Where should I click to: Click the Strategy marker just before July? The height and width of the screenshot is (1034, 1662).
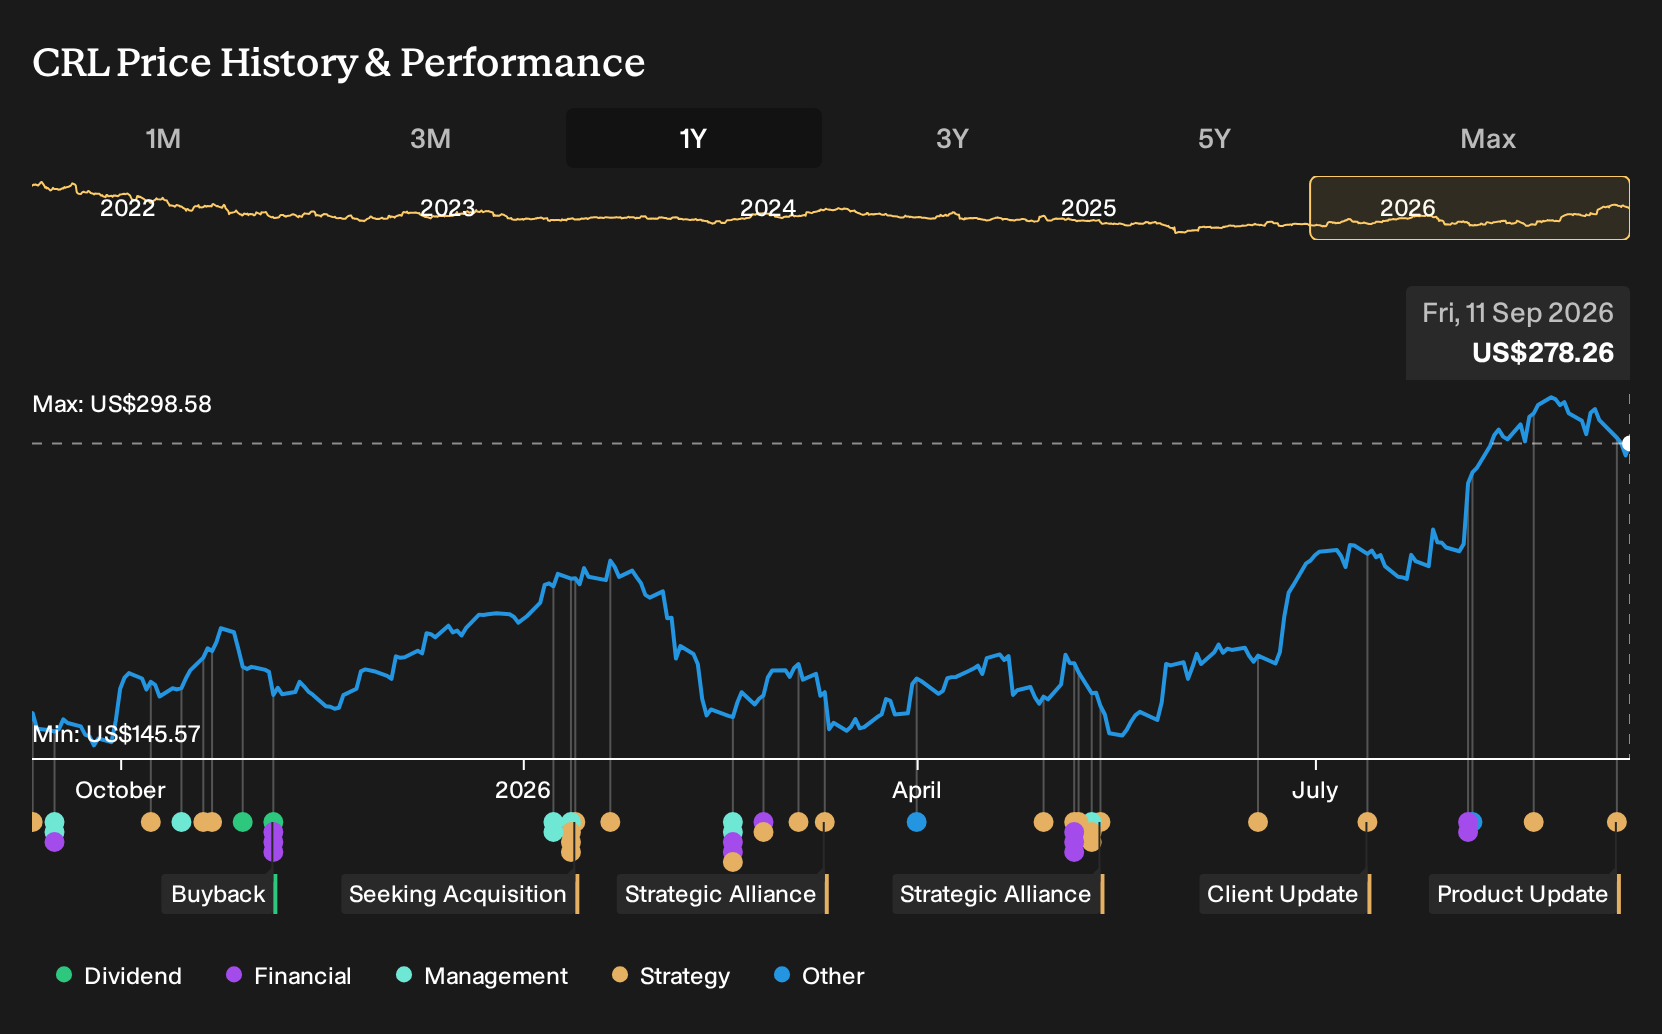coord(1258,822)
